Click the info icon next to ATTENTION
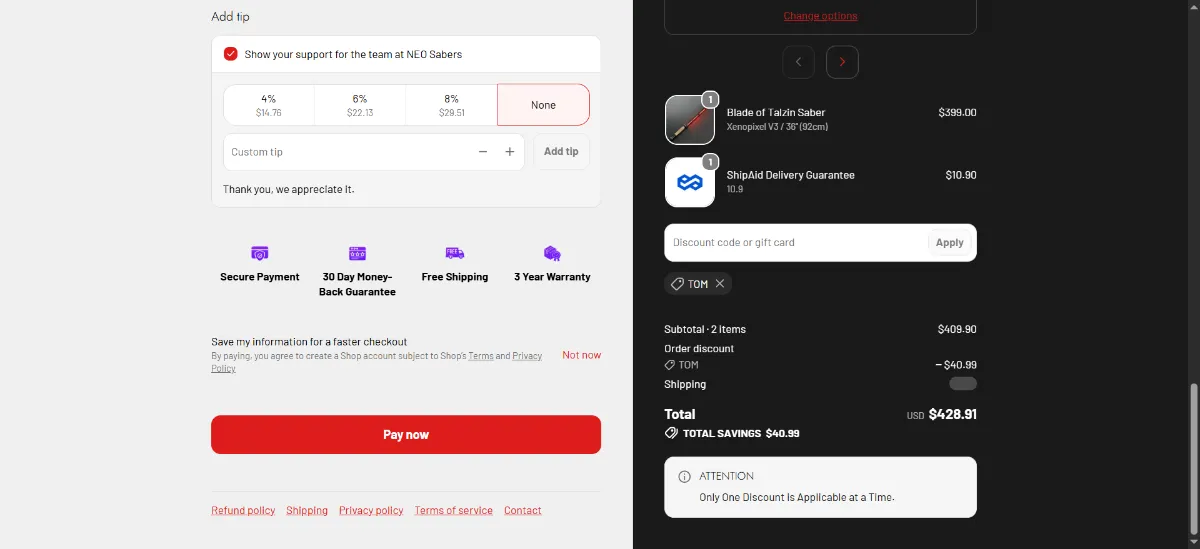The height and width of the screenshot is (549, 1200). 685,477
